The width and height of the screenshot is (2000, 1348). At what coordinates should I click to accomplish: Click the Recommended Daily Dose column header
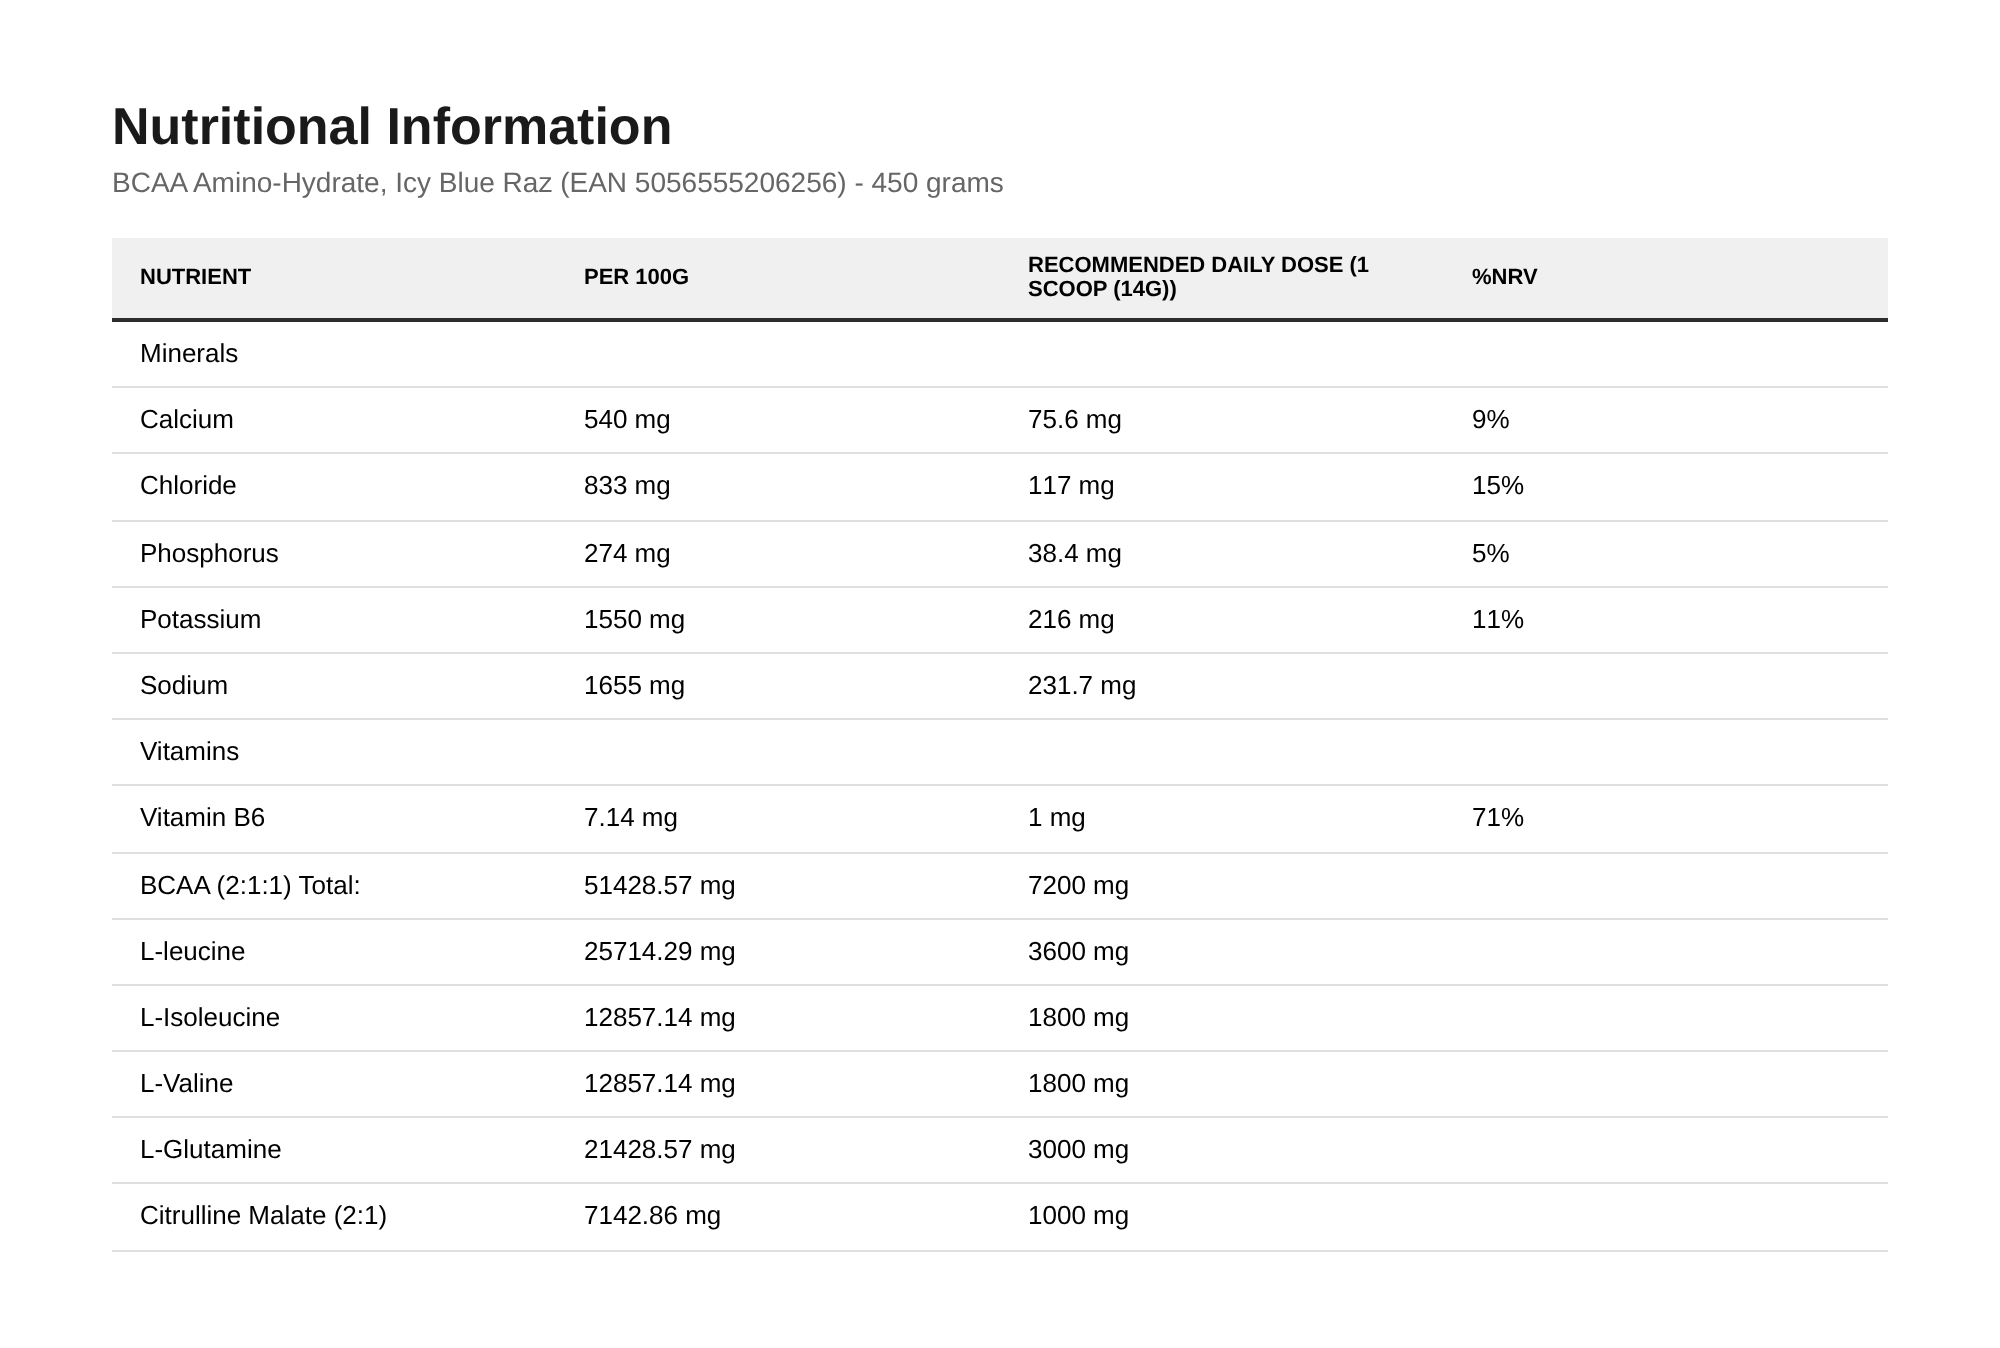click(1198, 277)
